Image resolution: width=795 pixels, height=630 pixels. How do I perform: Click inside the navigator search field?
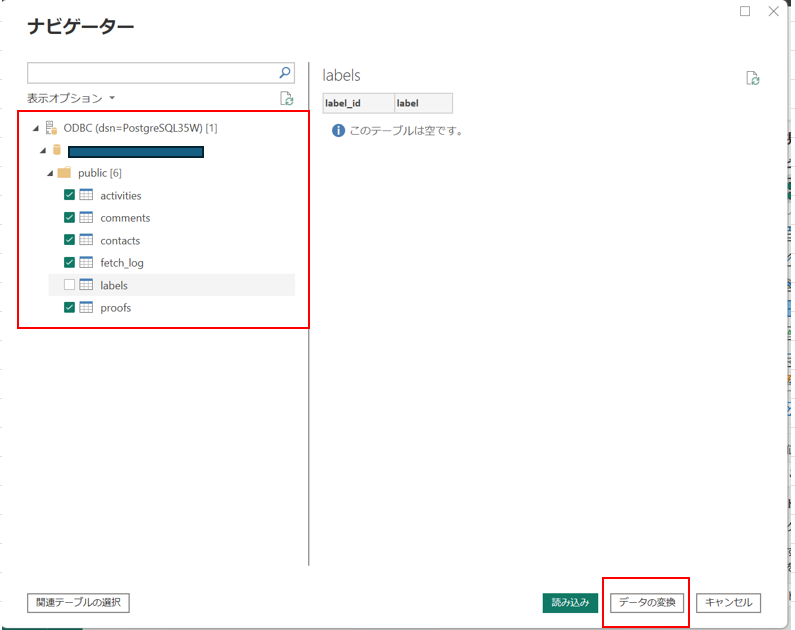(150, 73)
